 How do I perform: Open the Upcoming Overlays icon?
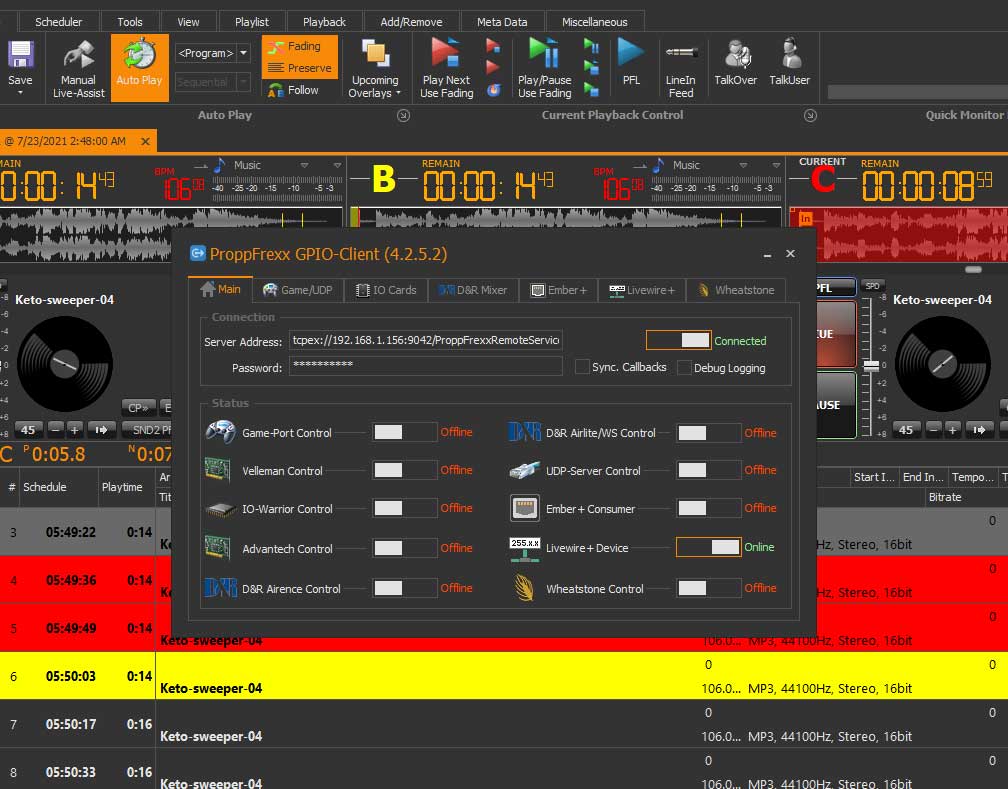click(x=375, y=54)
